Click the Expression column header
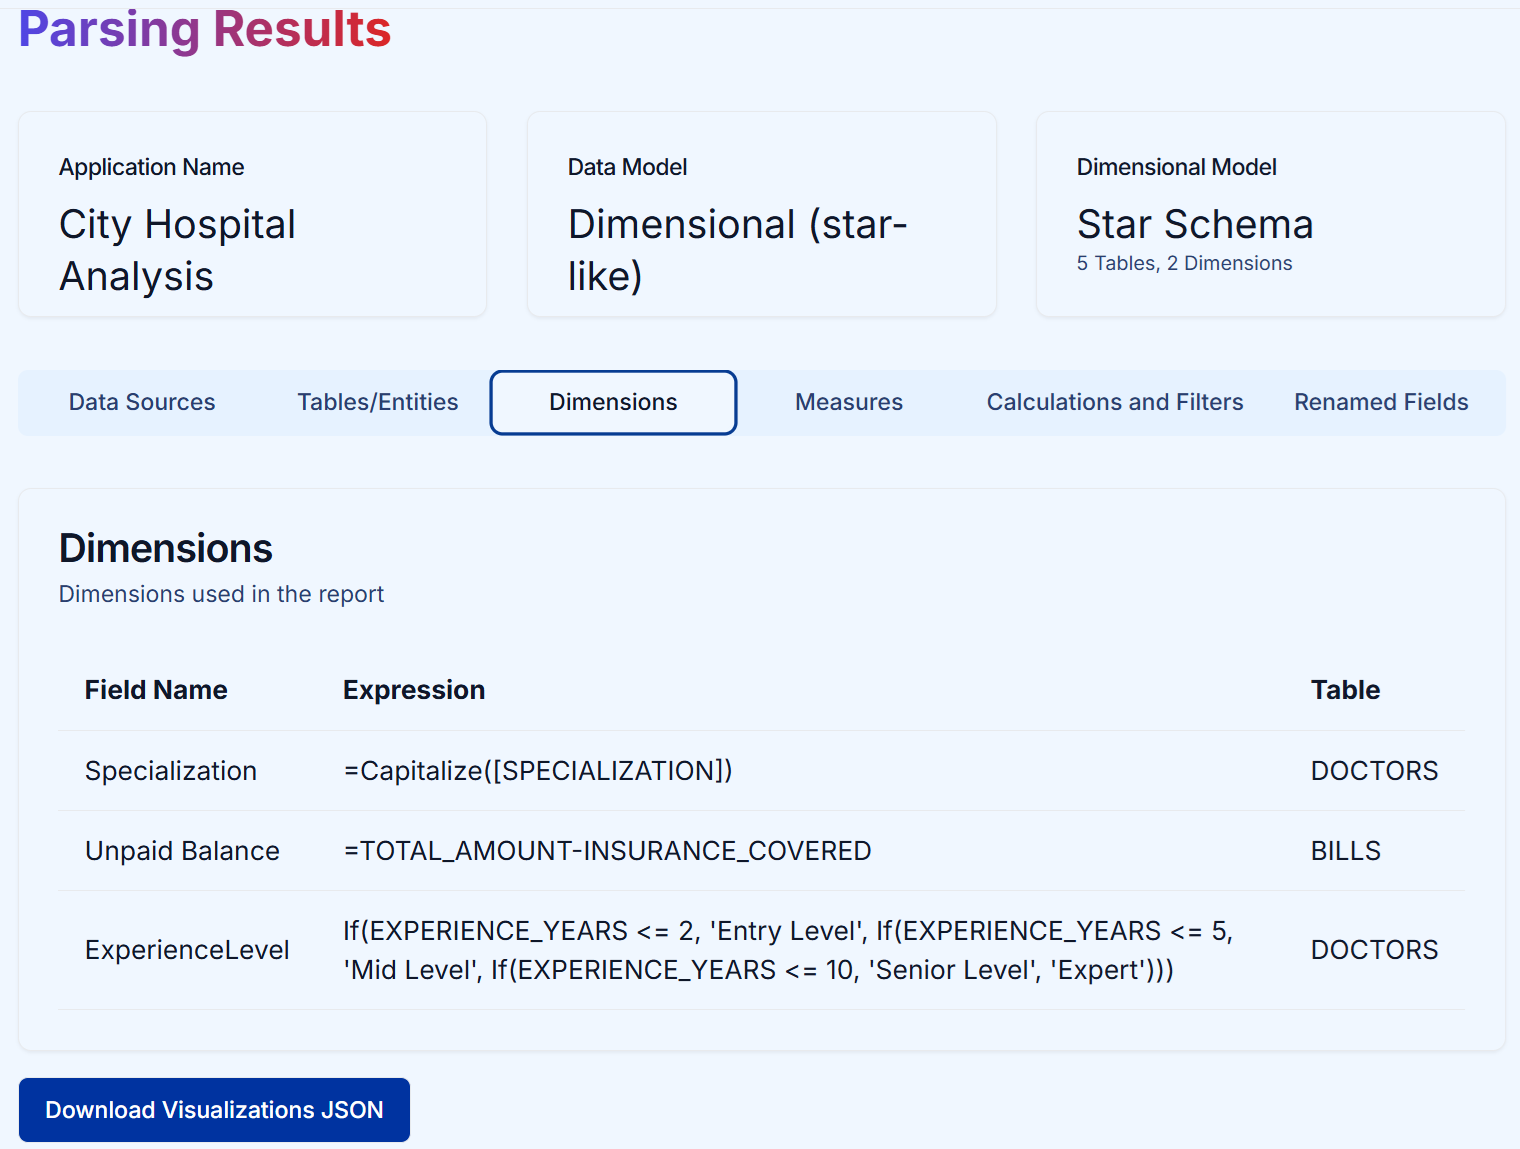Image resolution: width=1520 pixels, height=1149 pixels. click(x=414, y=690)
